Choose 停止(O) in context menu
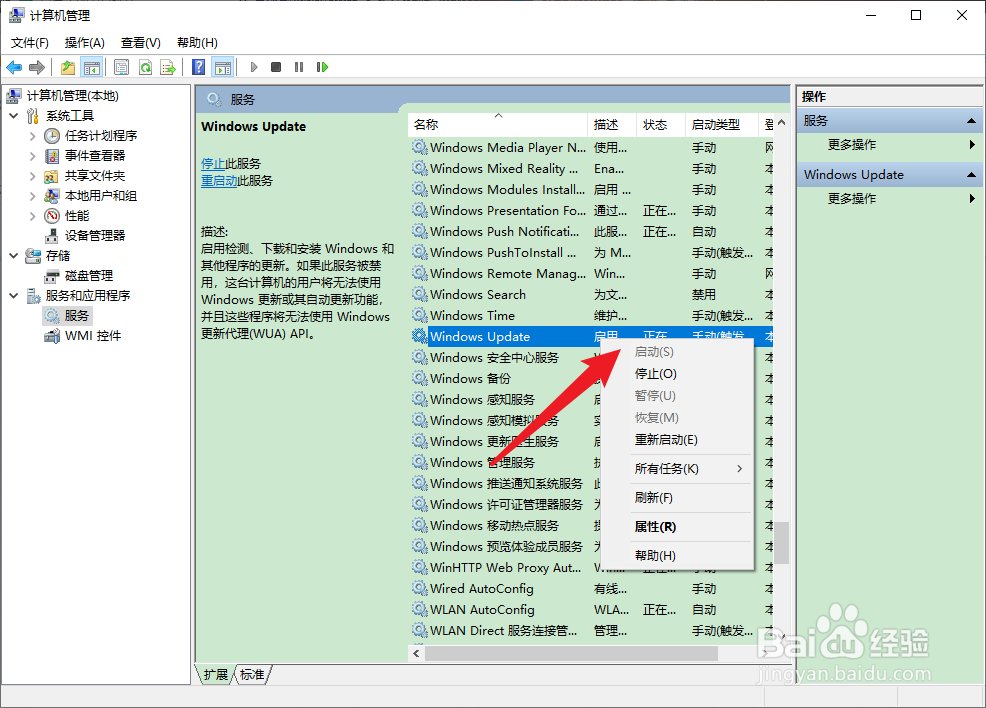Screen dimensions: 986x708 point(677,374)
